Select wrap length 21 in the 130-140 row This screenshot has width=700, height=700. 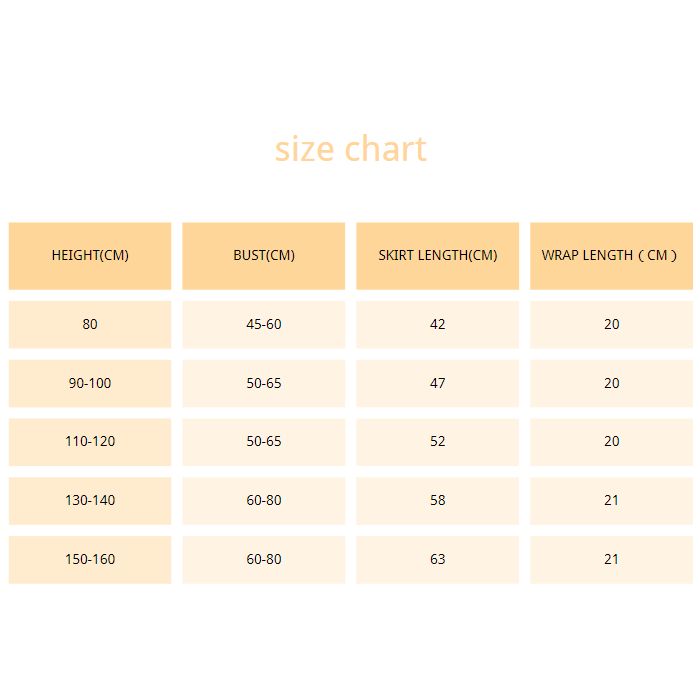click(611, 501)
